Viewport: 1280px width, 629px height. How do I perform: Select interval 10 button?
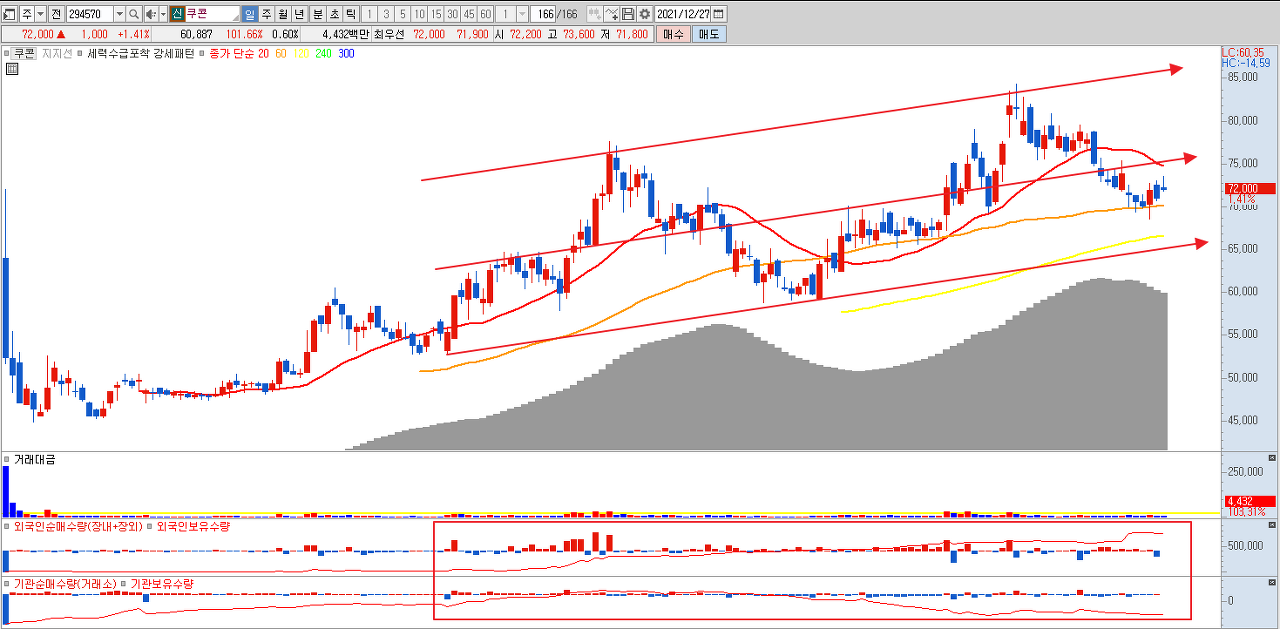(420, 14)
